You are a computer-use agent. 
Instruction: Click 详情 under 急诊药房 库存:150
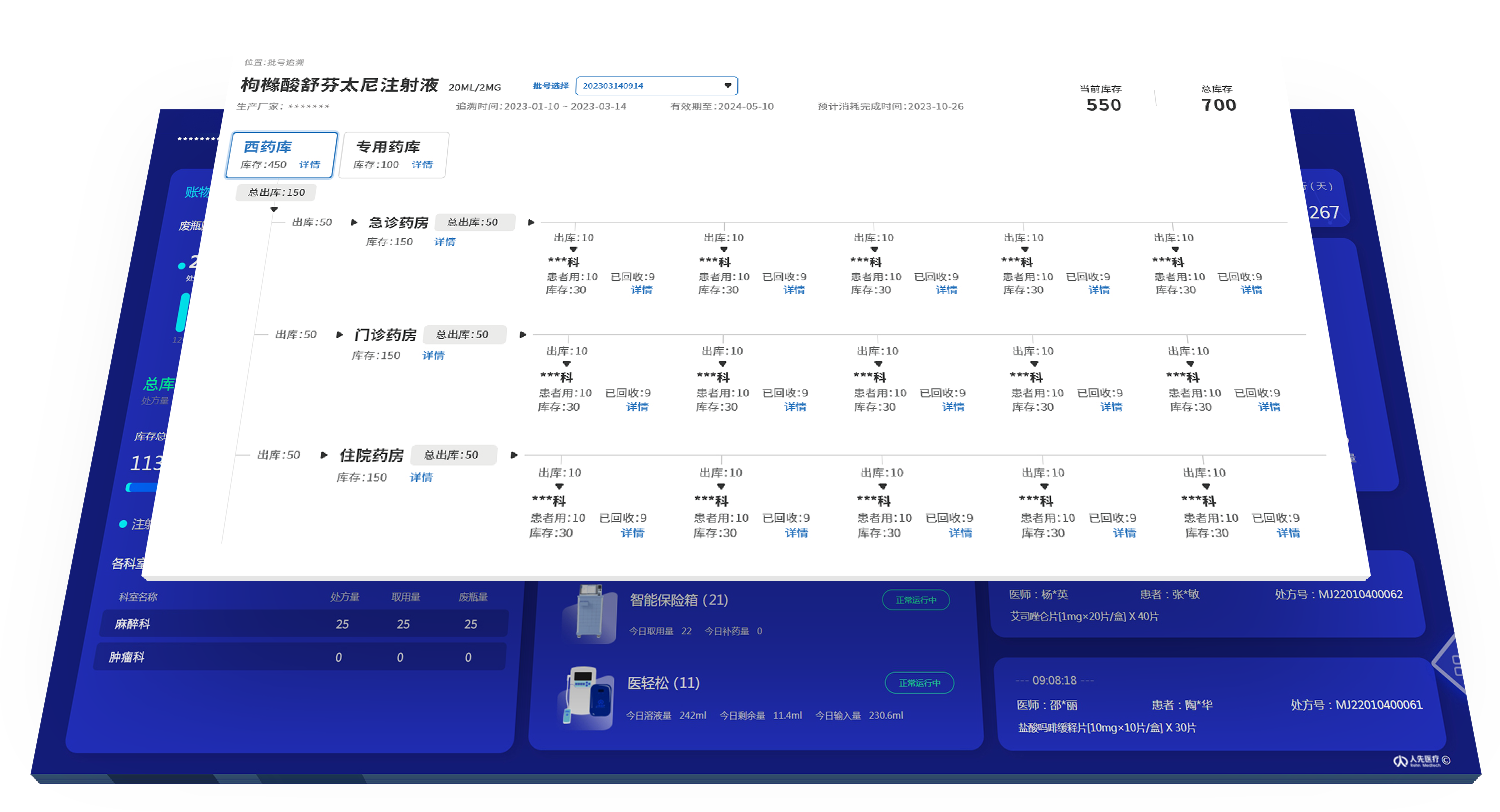(x=445, y=242)
